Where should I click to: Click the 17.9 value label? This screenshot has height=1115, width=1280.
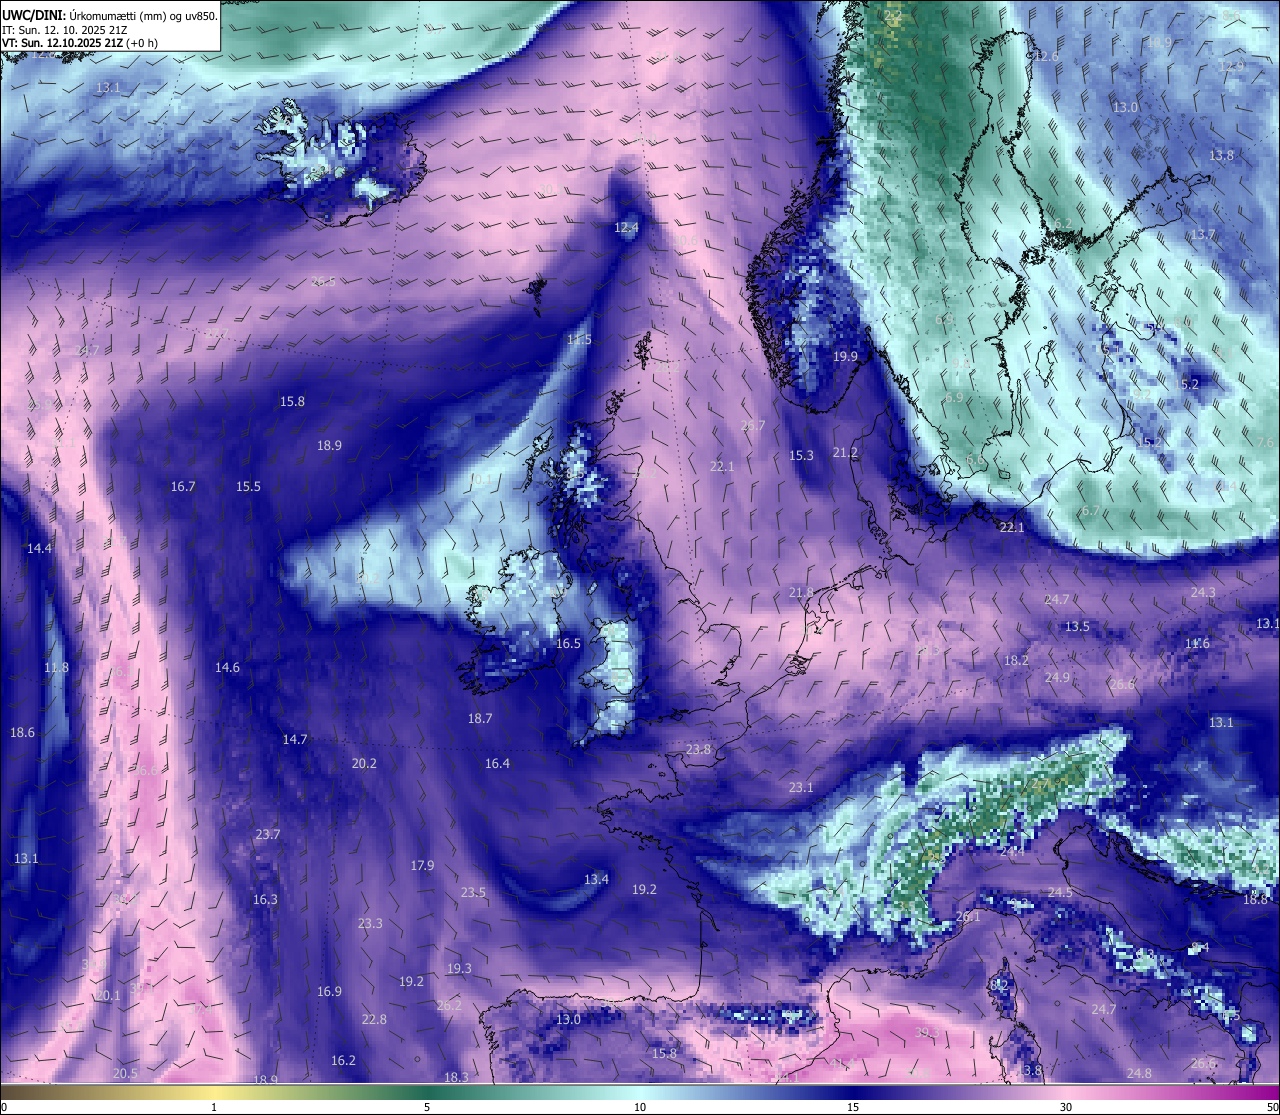(422, 866)
